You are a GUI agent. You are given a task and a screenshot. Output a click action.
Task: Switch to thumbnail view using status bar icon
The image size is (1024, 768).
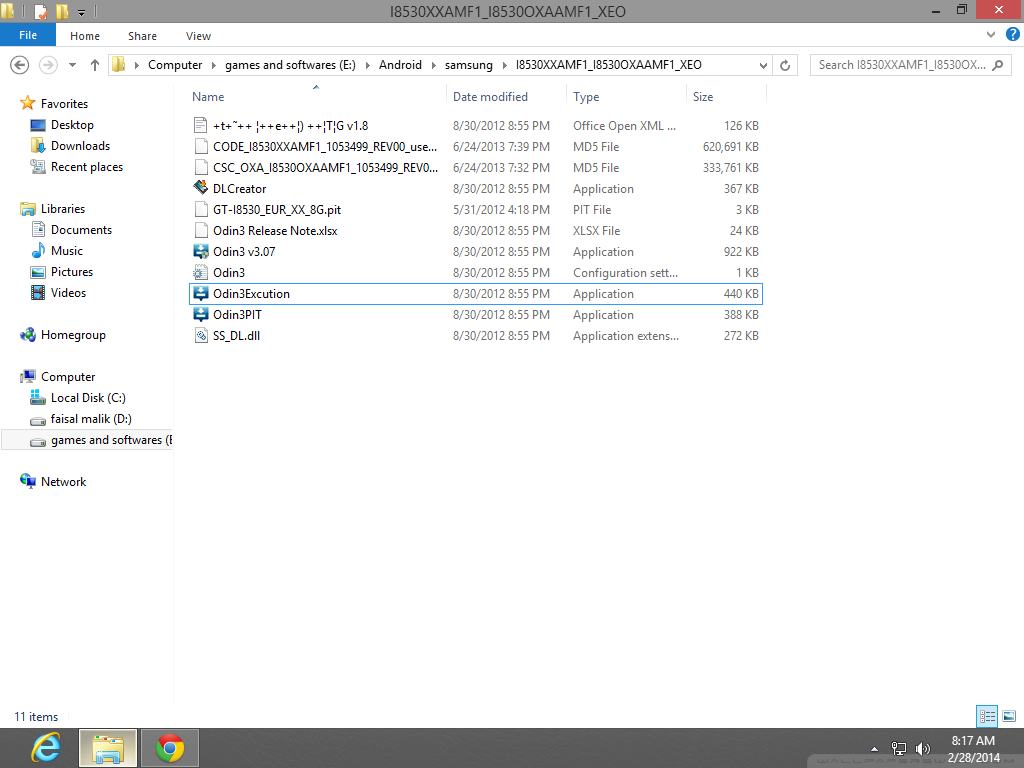click(x=1010, y=716)
